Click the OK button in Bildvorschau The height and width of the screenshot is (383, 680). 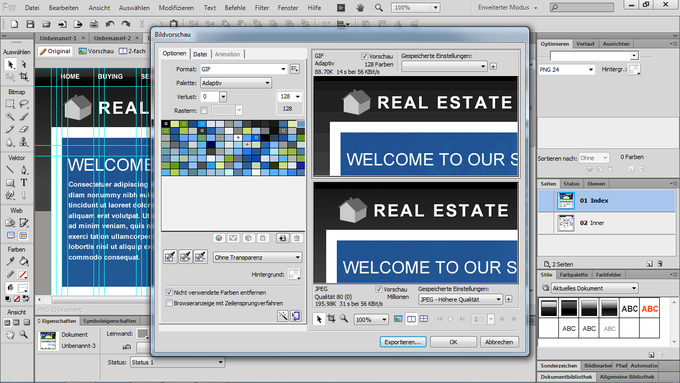(453, 342)
